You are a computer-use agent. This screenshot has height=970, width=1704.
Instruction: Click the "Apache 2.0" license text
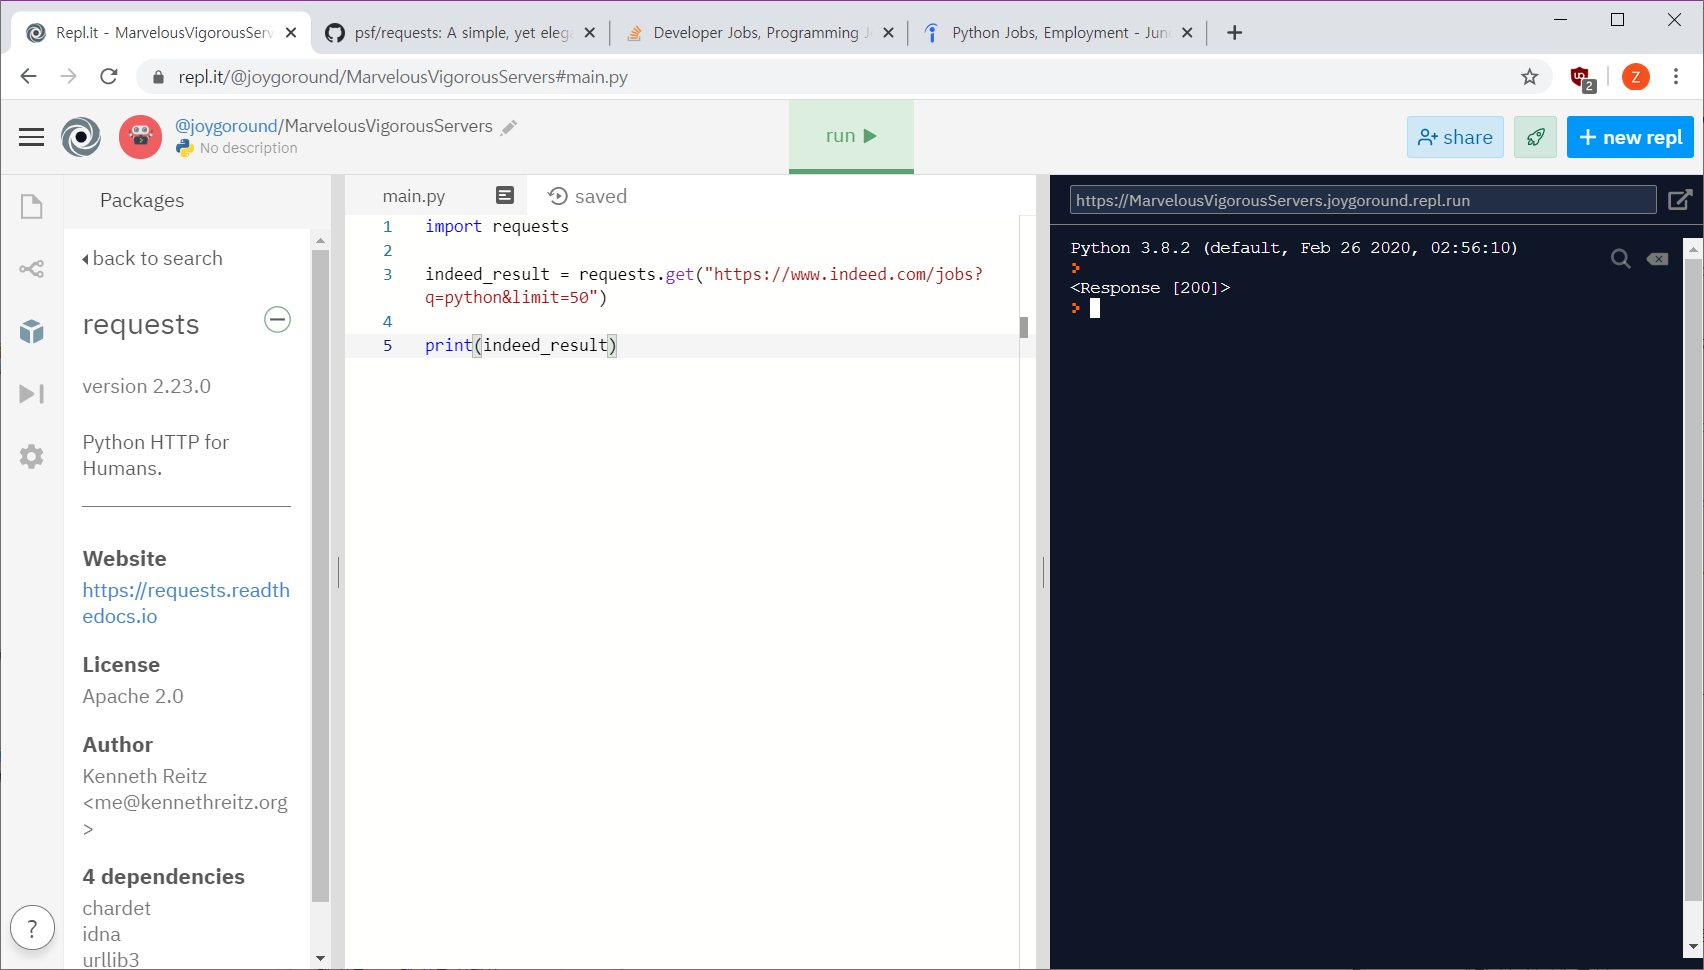pyautogui.click(x=133, y=696)
